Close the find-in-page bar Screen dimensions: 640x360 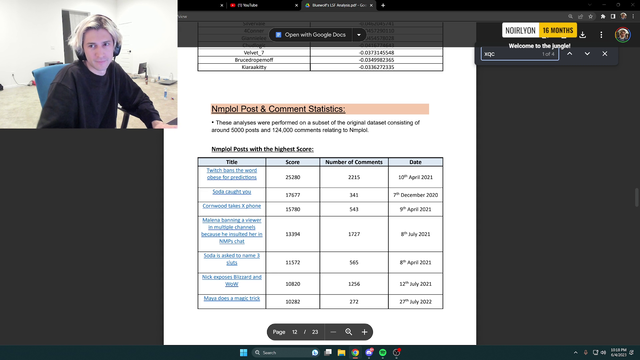tap(604, 53)
